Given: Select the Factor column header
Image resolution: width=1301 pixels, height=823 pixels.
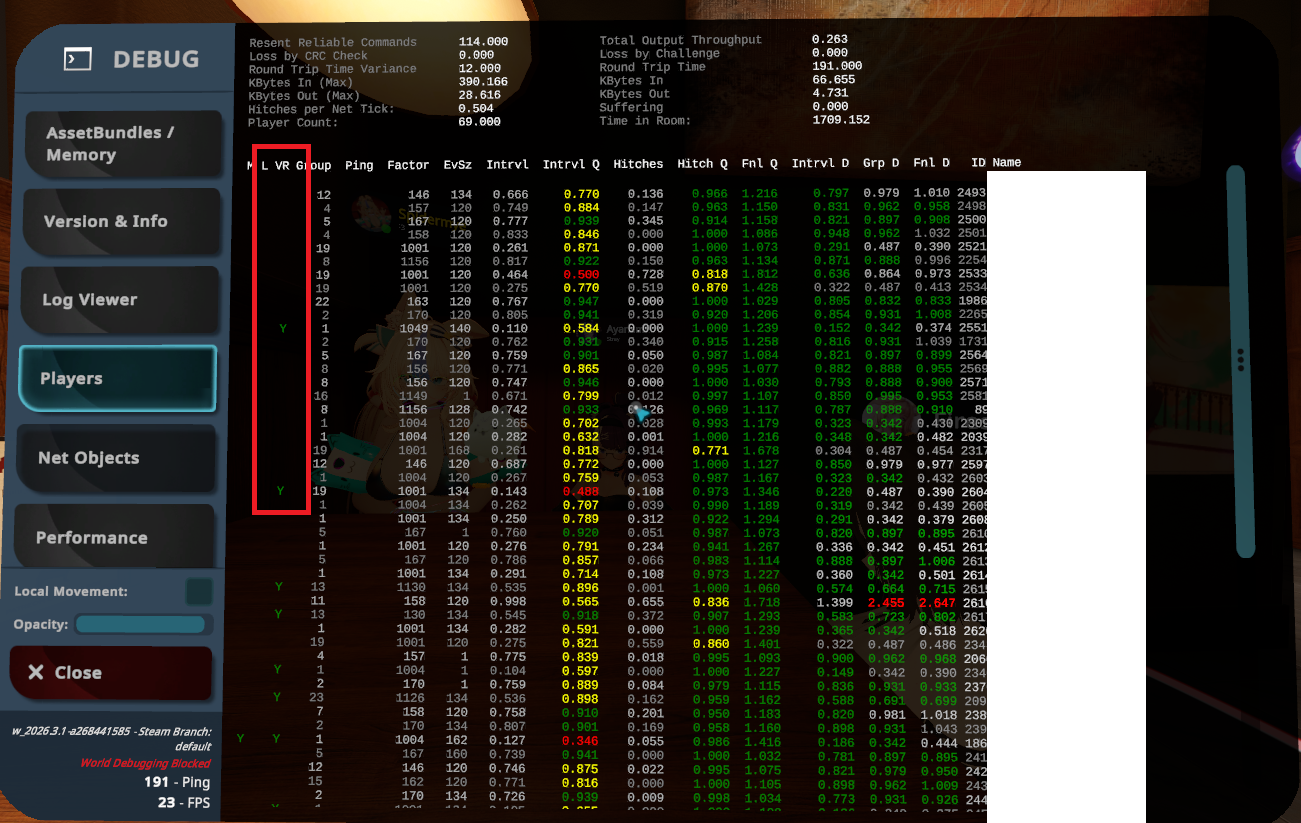Looking at the screenshot, I should [408, 164].
